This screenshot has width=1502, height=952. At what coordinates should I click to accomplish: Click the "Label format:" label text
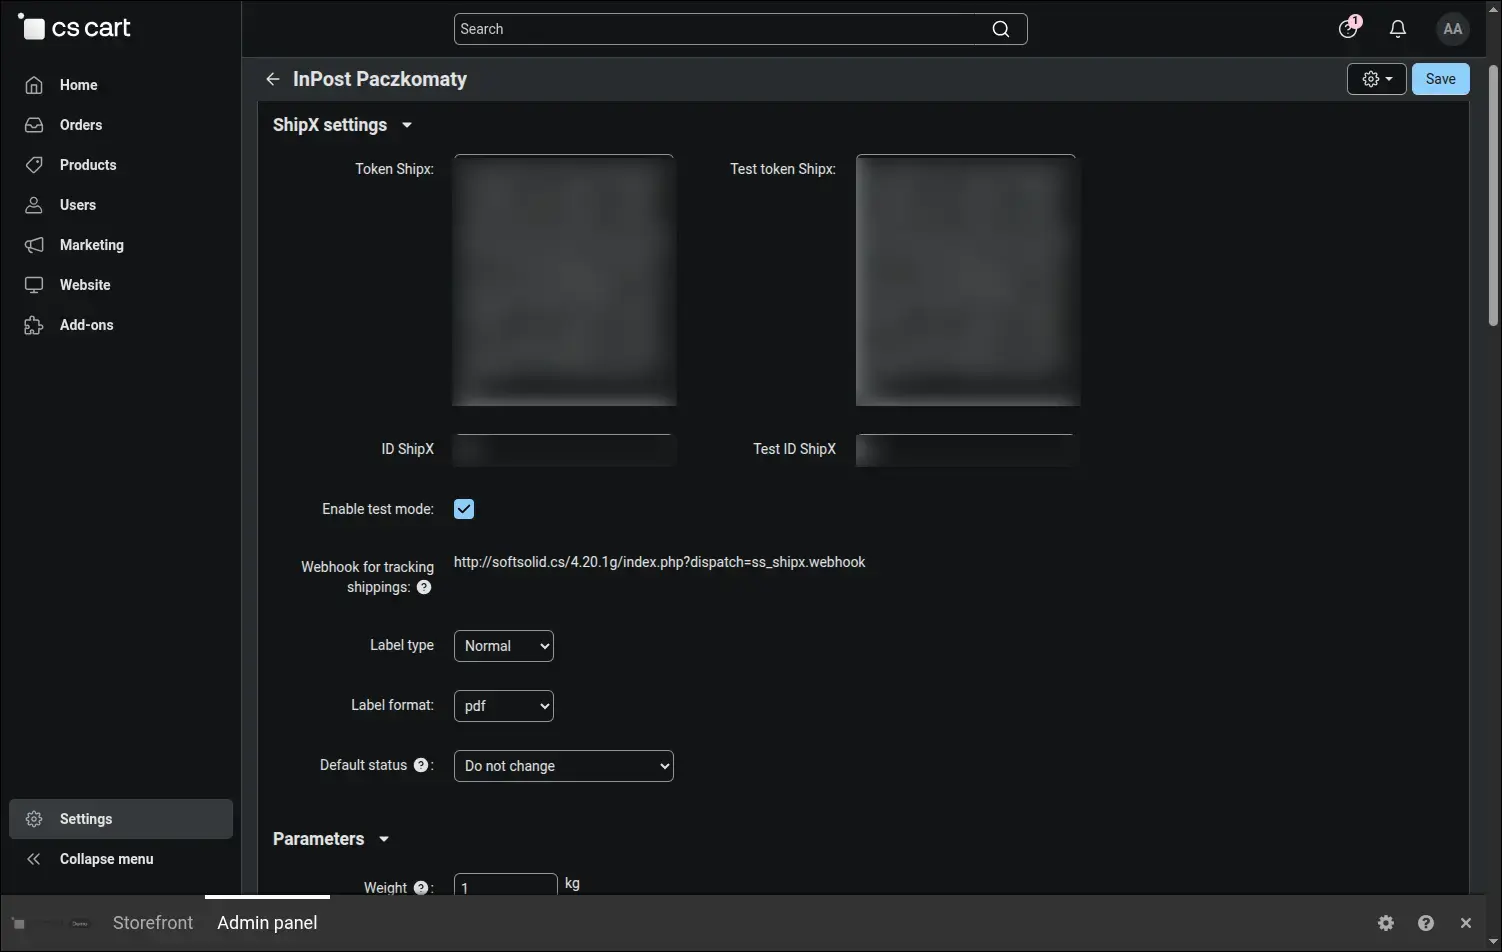click(x=393, y=705)
